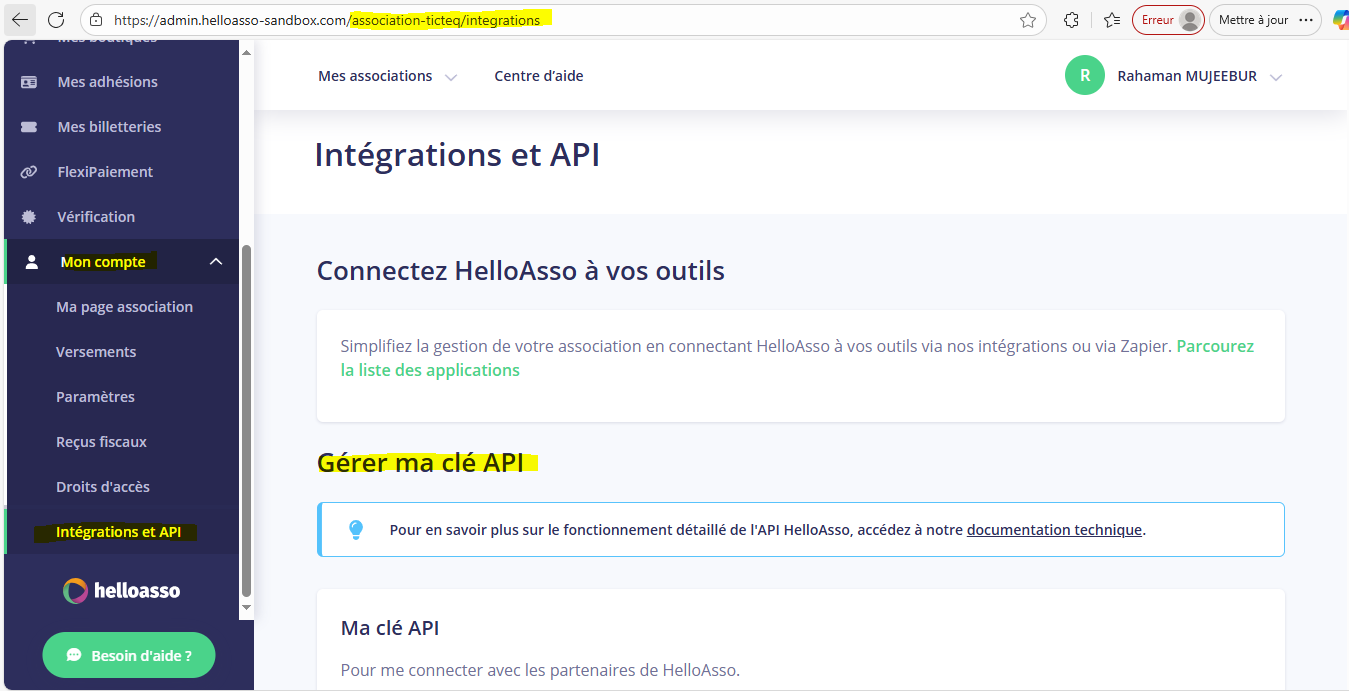Collapse the Mon compte section chevron

[x=216, y=262]
